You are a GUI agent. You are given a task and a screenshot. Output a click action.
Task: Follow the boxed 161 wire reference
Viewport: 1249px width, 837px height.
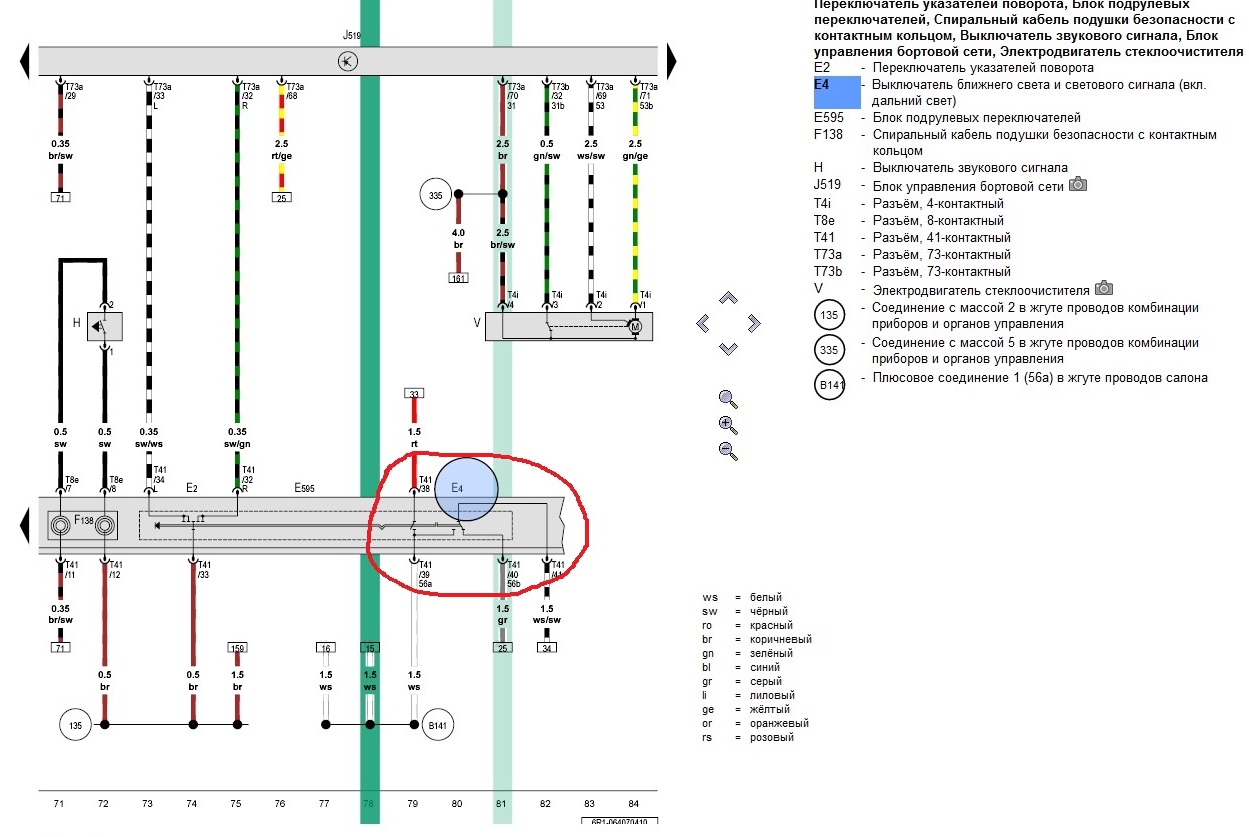point(459,277)
